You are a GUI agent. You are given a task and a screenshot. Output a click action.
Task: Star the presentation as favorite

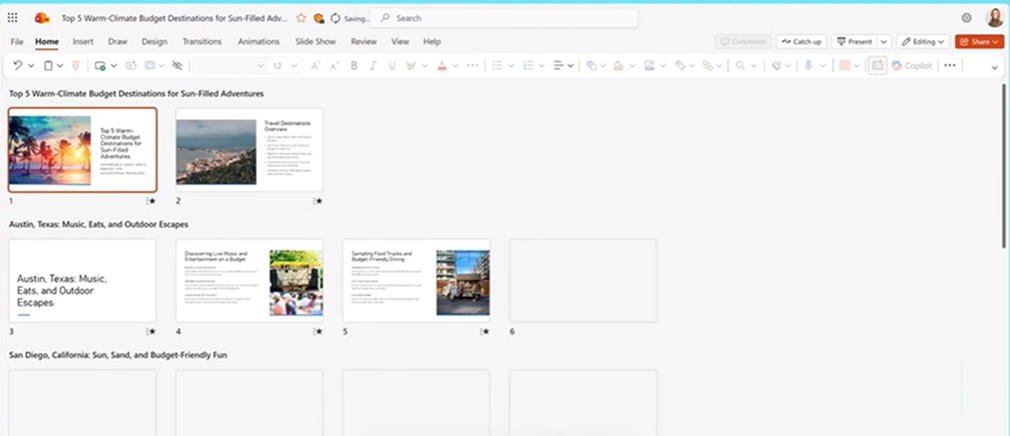(301, 18)
